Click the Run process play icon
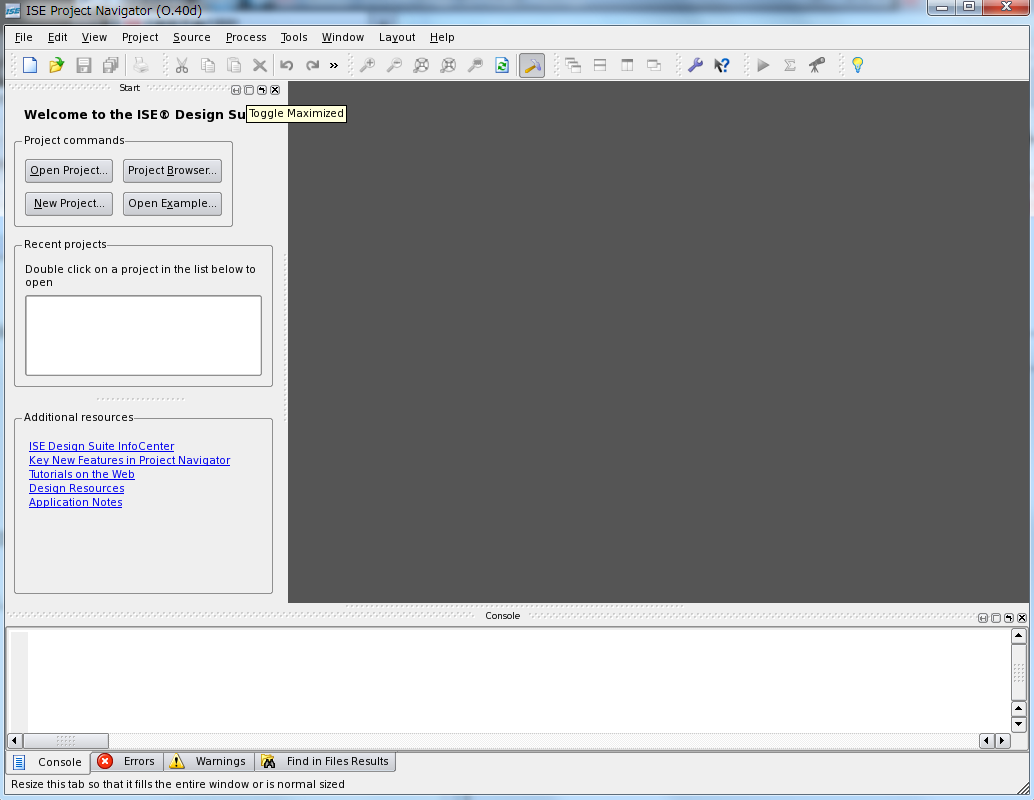Image resolution: width=1034 pixels, height=800 pixels. tap(763, 65)
